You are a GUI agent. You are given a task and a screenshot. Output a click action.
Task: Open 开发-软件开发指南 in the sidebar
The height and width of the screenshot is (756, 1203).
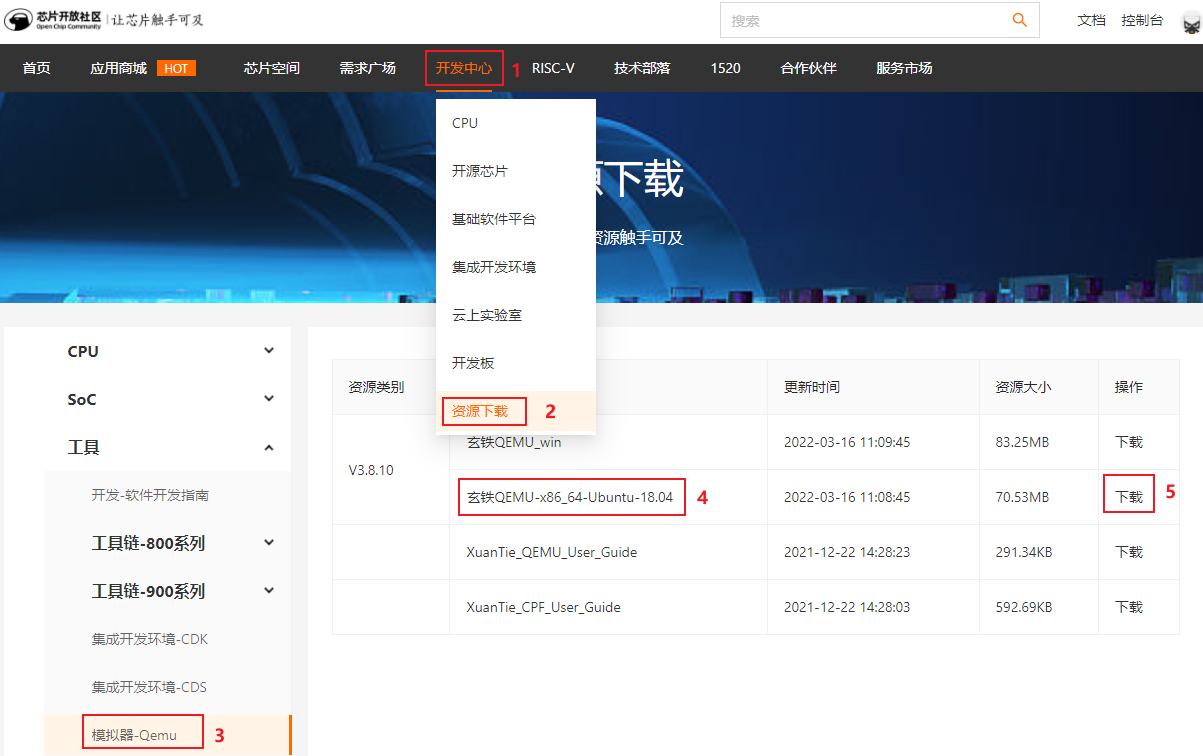(150, 495)
